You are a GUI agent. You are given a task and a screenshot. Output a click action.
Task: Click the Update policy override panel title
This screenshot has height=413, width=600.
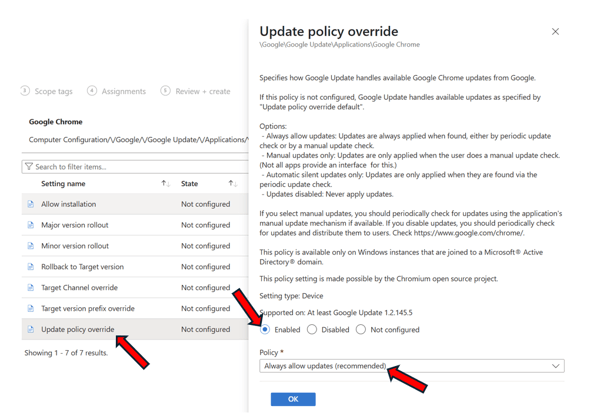click(x=329, y=31)
